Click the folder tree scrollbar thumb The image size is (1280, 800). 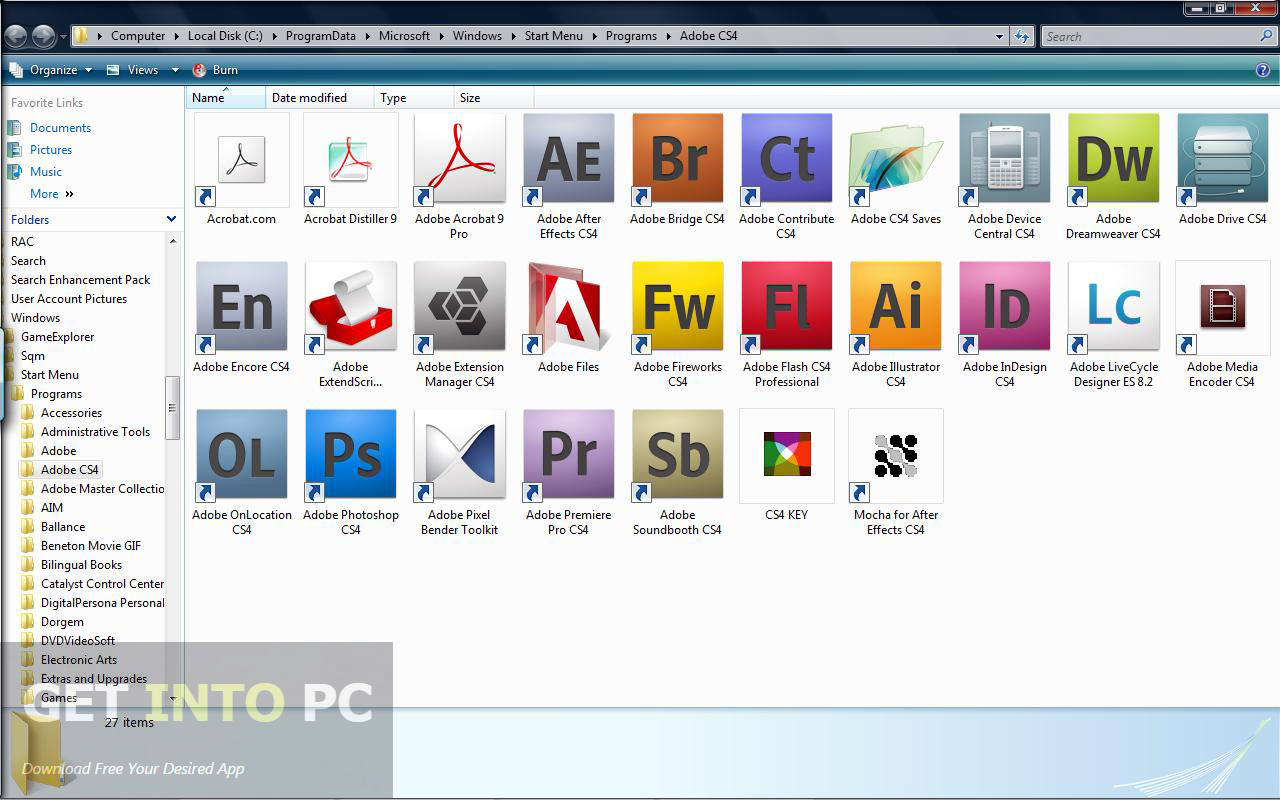(x=172, y=407)
